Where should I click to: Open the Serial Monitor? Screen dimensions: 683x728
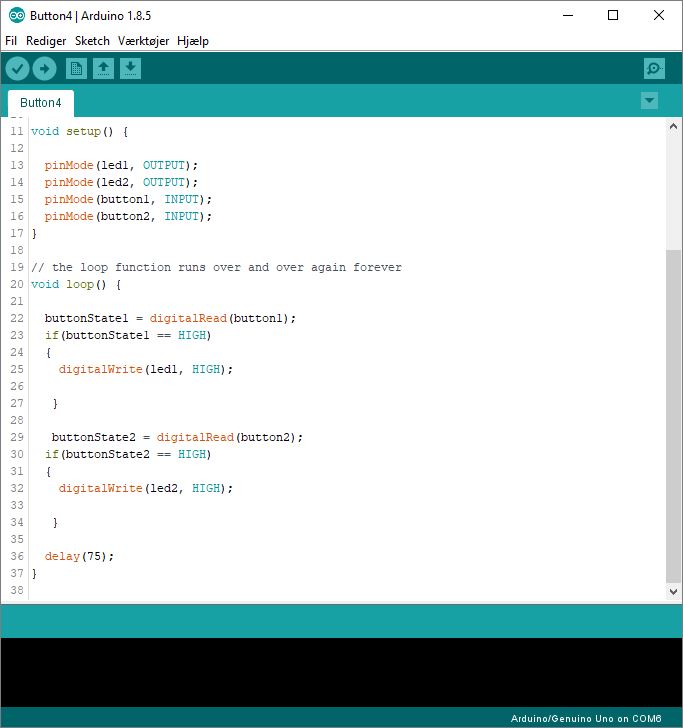[654, 69]
